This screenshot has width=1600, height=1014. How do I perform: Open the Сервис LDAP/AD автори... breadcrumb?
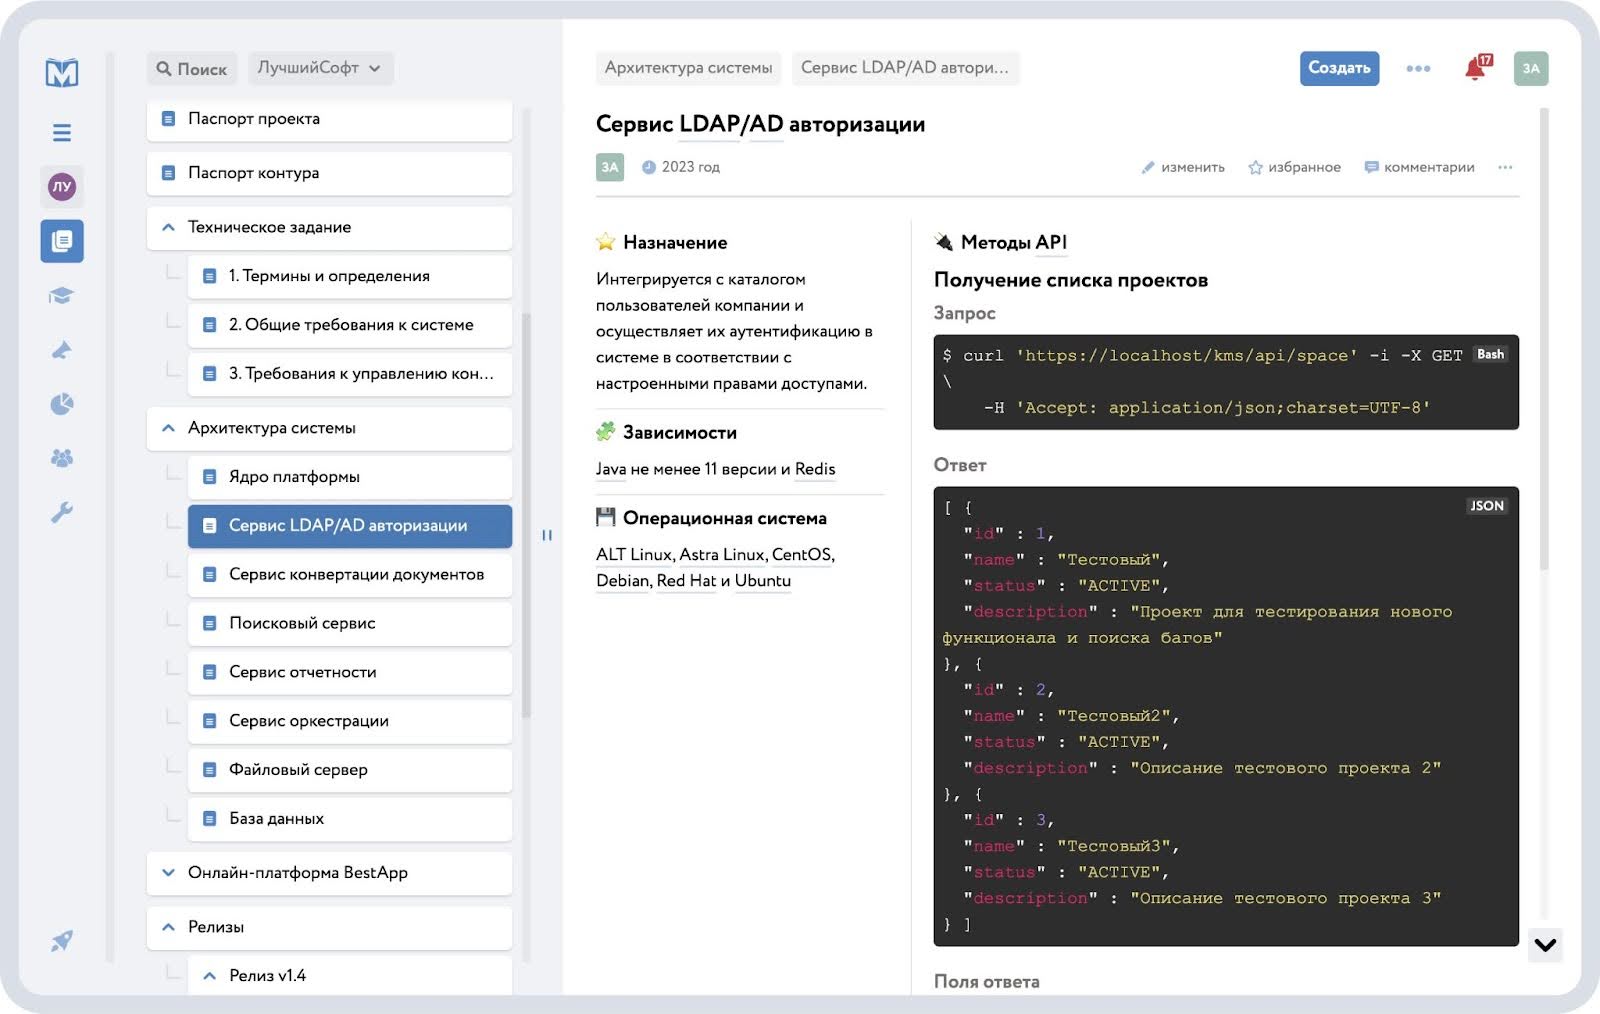pos(905,68)
